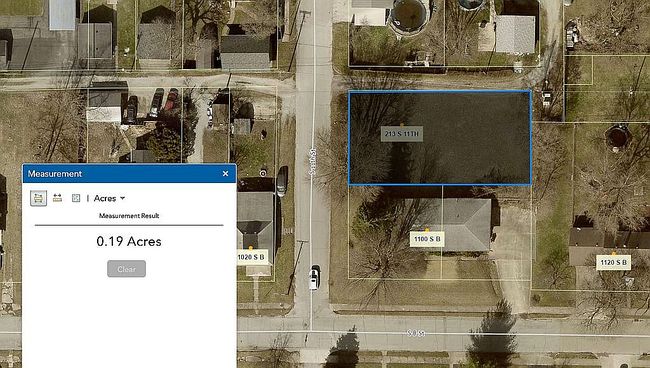Viewport: 650px width, 368px height.
Task: Click the S B St street label
Action: (x=415, y=333)
